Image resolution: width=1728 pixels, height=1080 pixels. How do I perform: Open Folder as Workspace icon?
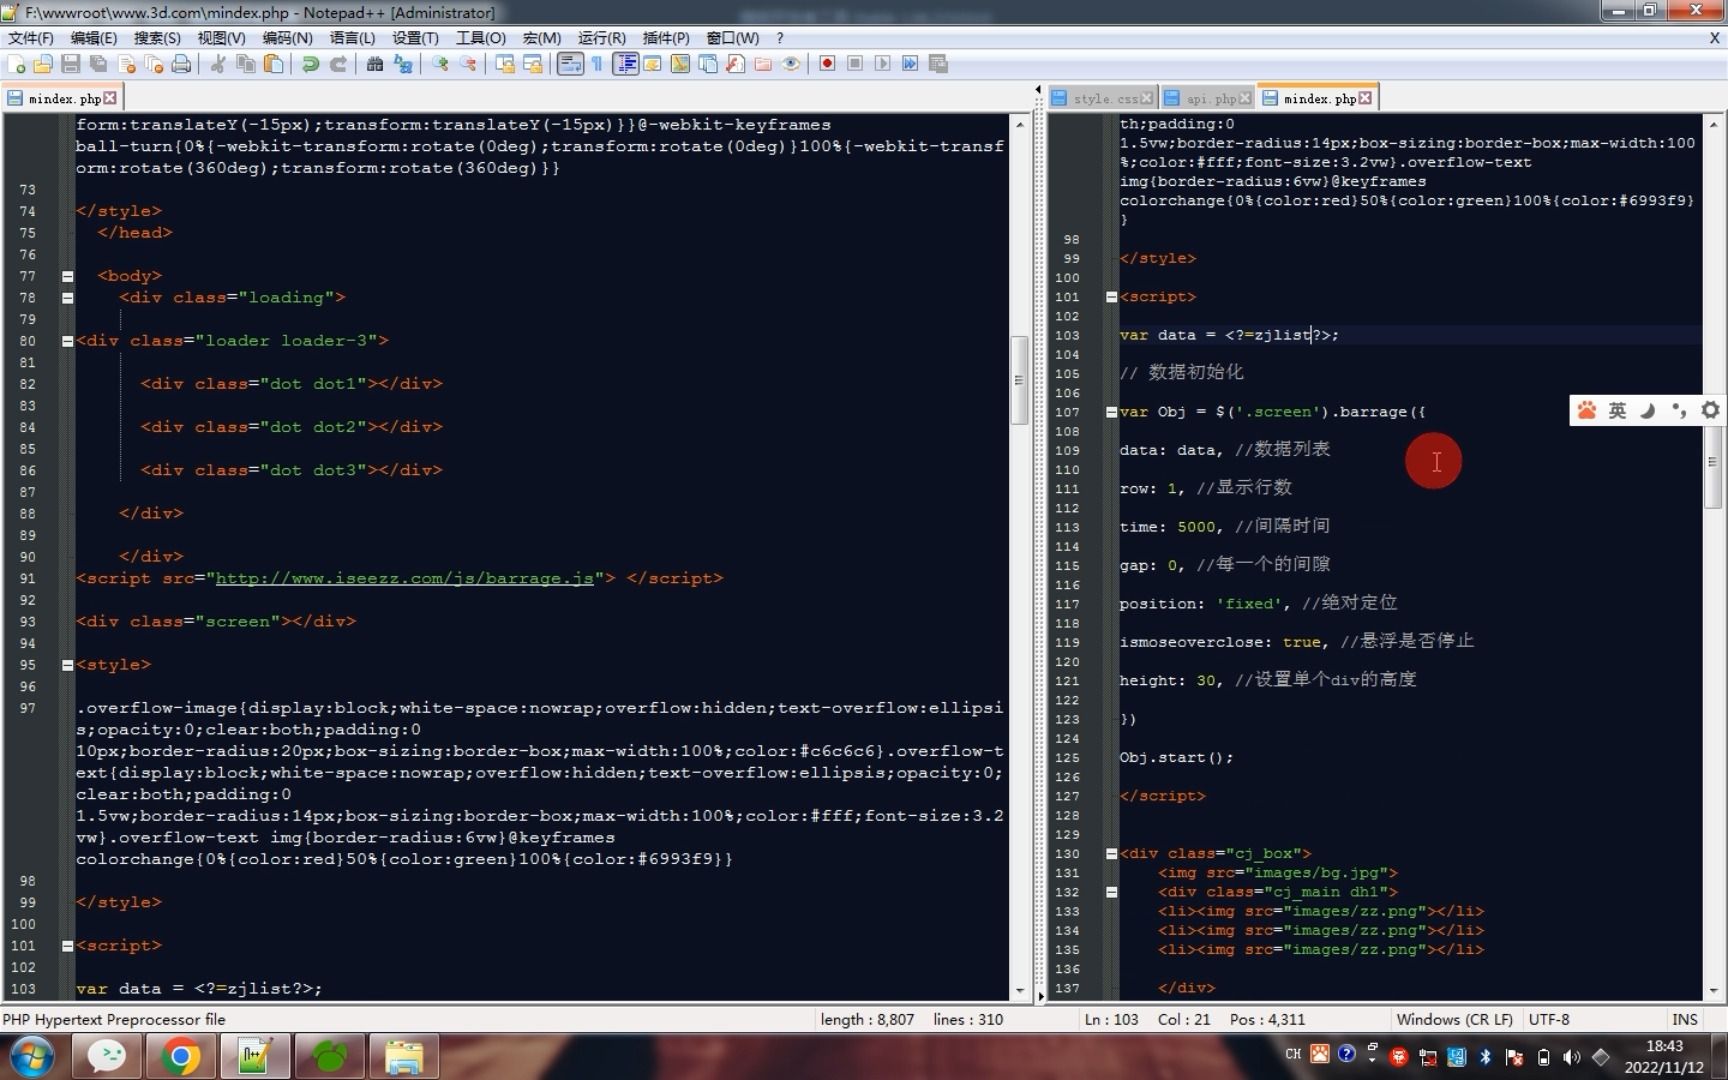click(763, 64)
